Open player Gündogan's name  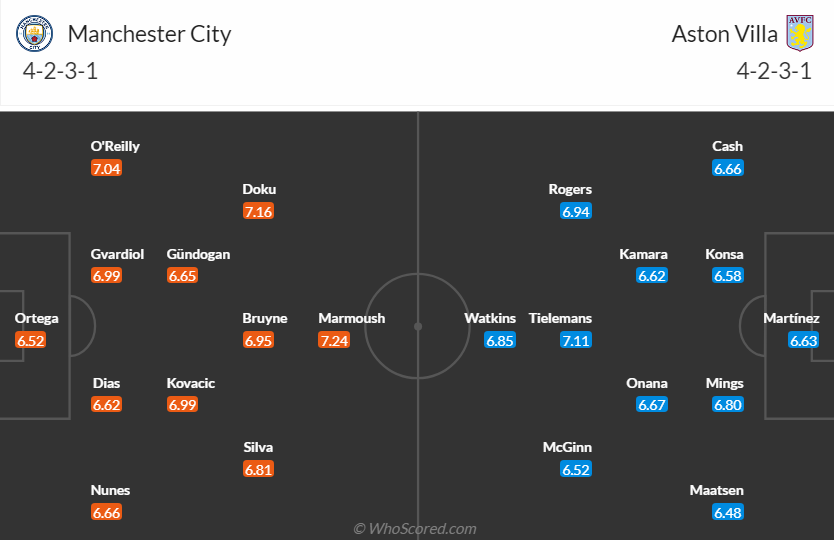pyautogui.click(x=198, y=254)
